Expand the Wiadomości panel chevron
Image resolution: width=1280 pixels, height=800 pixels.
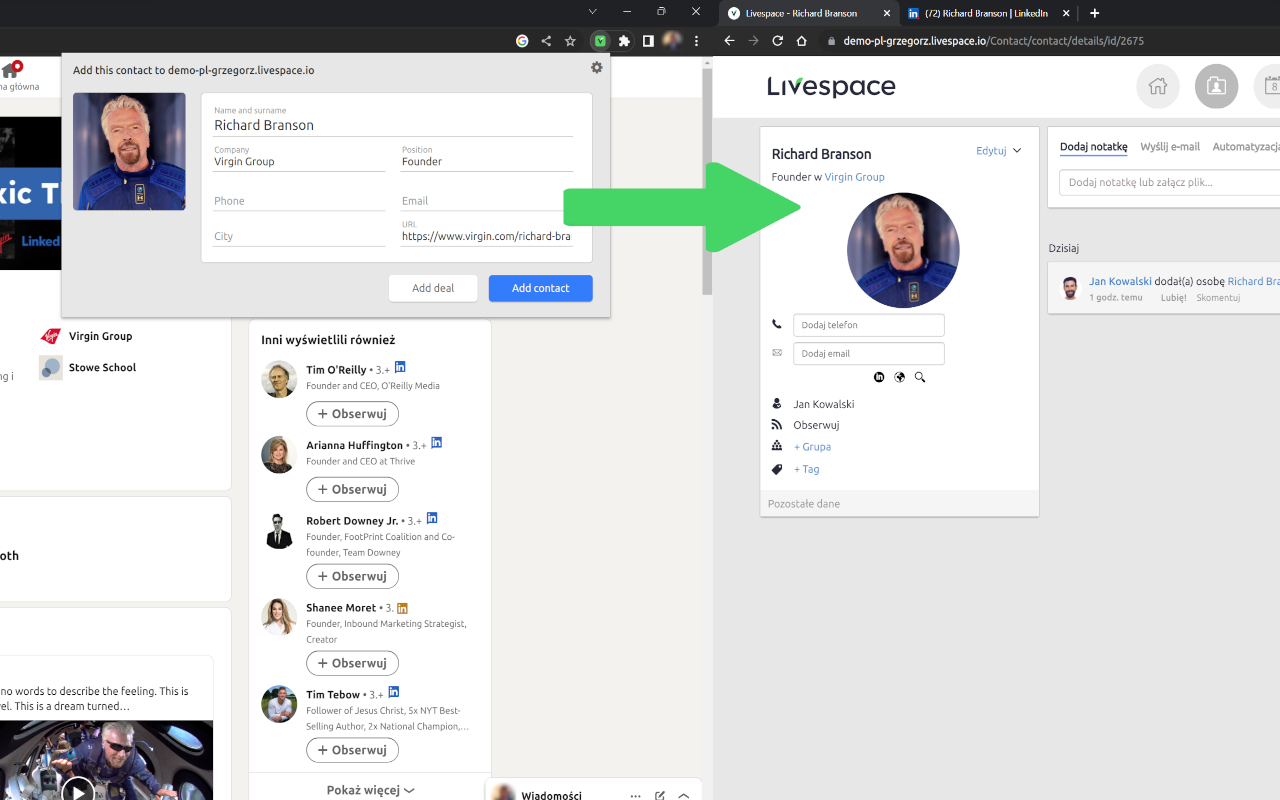pyautogui.click(x=684, y=796)
